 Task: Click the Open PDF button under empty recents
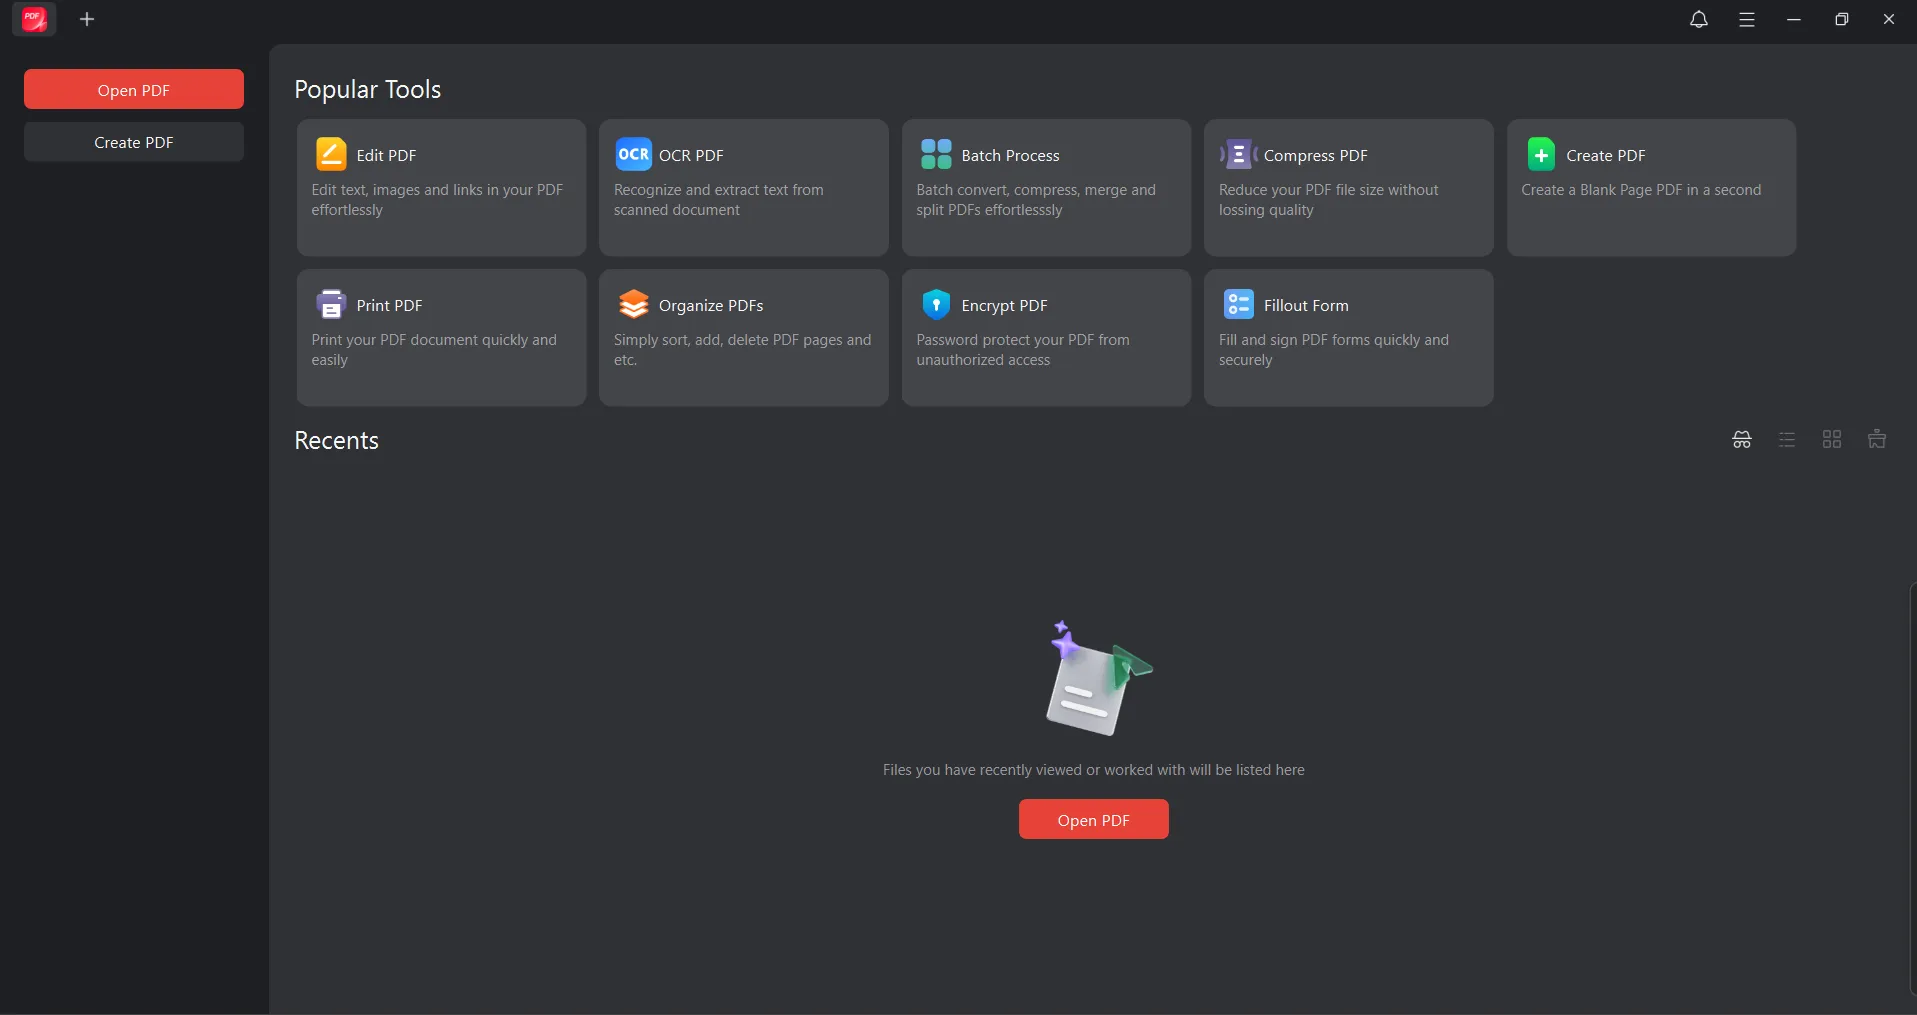[1093, 819]
